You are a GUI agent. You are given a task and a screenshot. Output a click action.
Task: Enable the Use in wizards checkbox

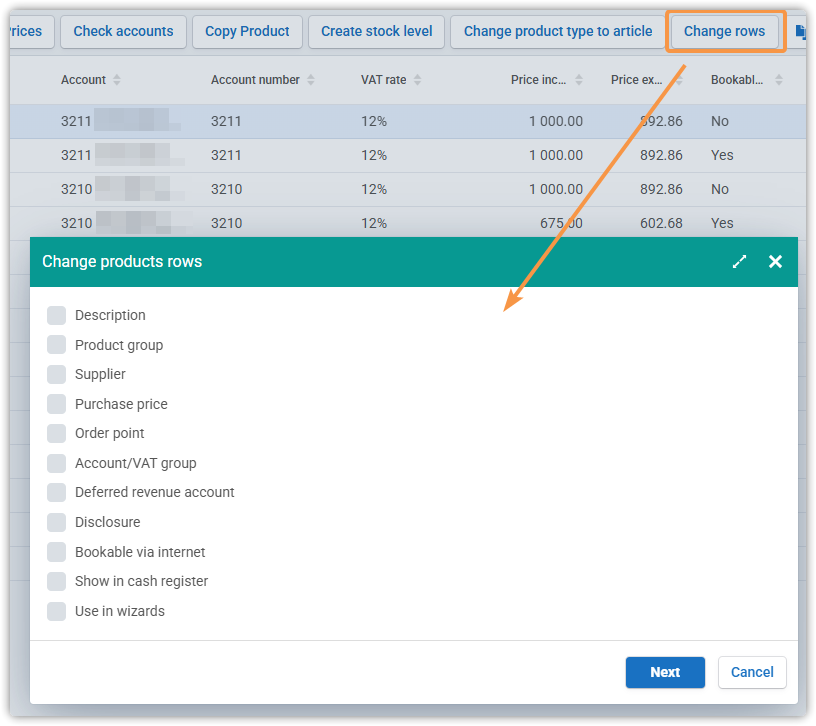tap(56, 611)
